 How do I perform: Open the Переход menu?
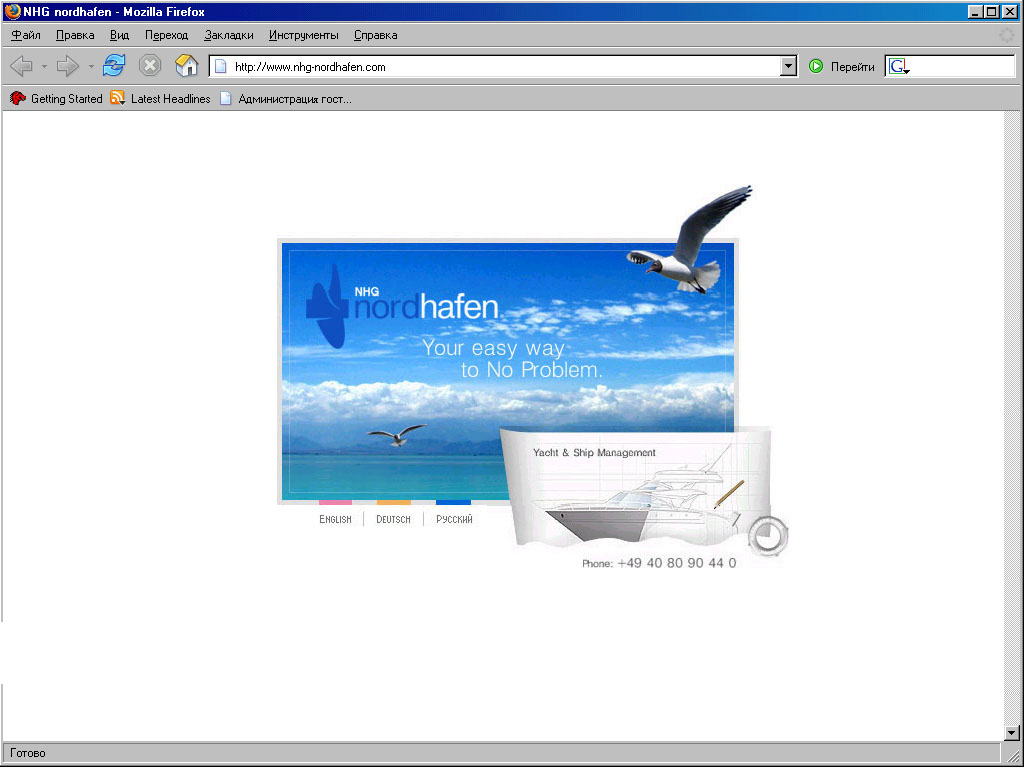pyautogui.click(x=167, y=35)
